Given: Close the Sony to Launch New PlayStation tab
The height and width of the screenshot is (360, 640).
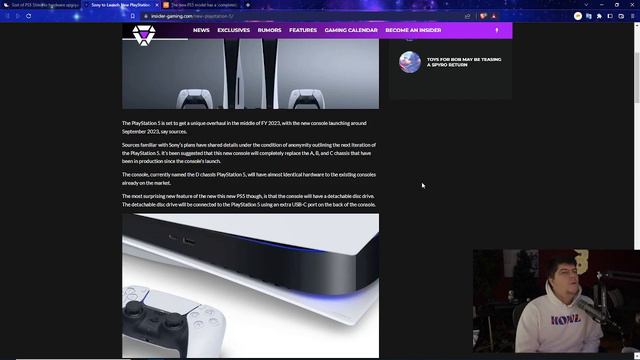Looking at the screenshot, I should (x=157, y=5).
